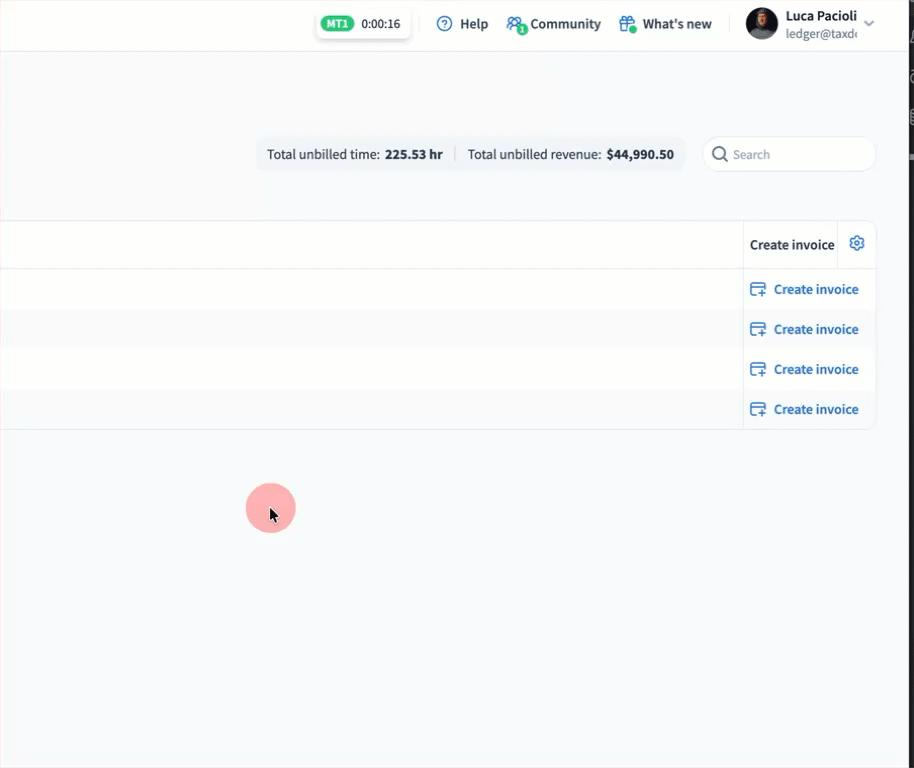
Task: Click invoice icon in the fourth row
Action: coord(758,409)
